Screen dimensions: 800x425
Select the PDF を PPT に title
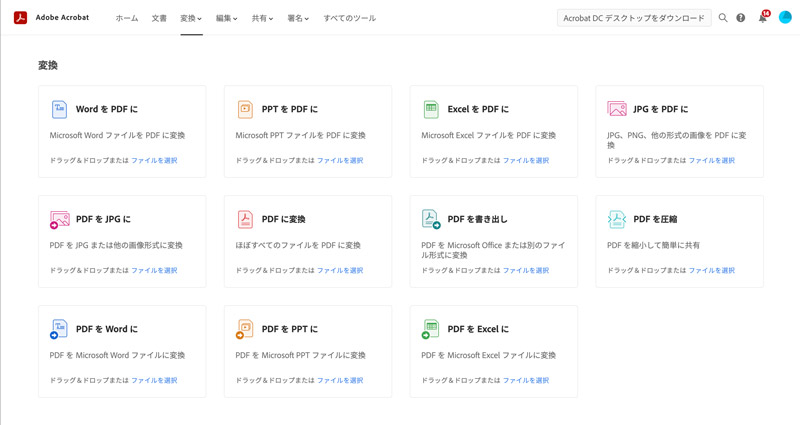[290, 329]
